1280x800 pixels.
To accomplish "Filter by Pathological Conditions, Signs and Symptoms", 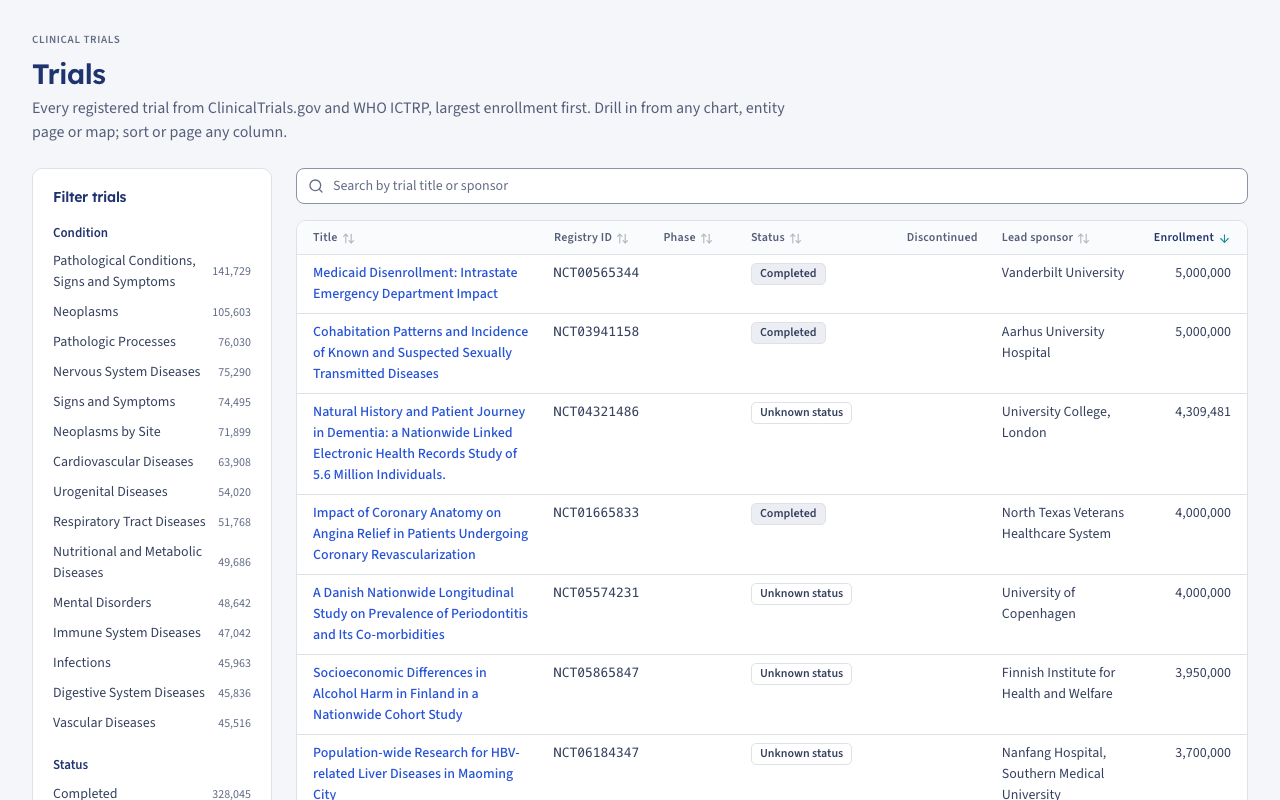I will [x=152, y=271].
